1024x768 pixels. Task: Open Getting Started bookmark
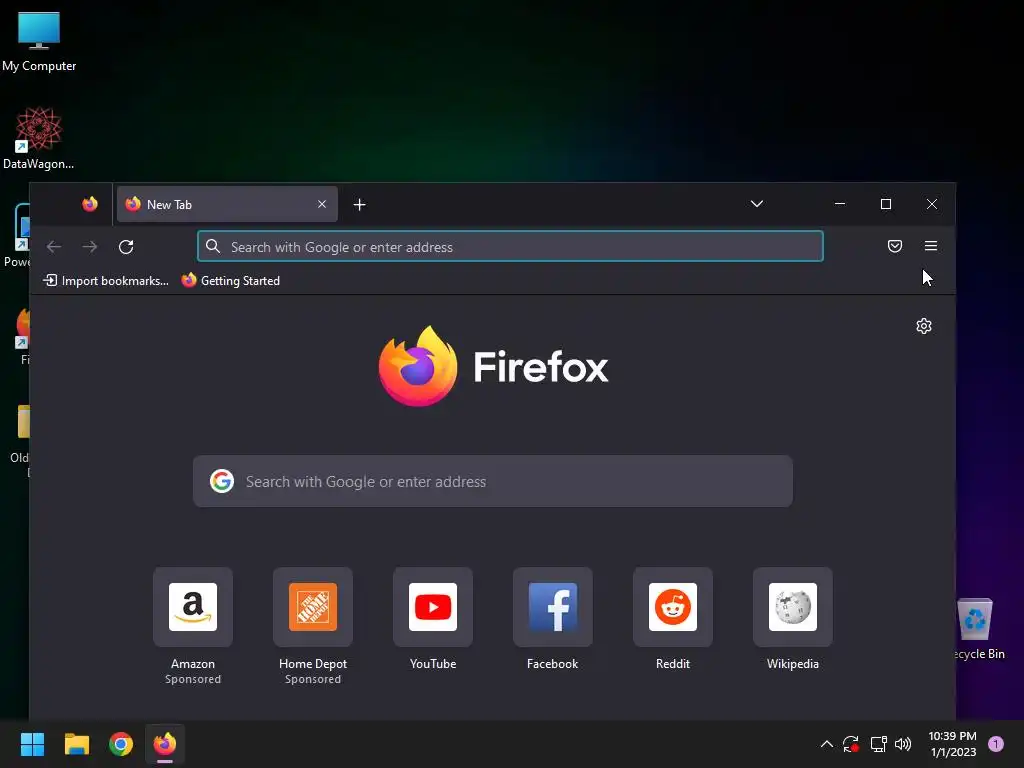tap(231, 281)
